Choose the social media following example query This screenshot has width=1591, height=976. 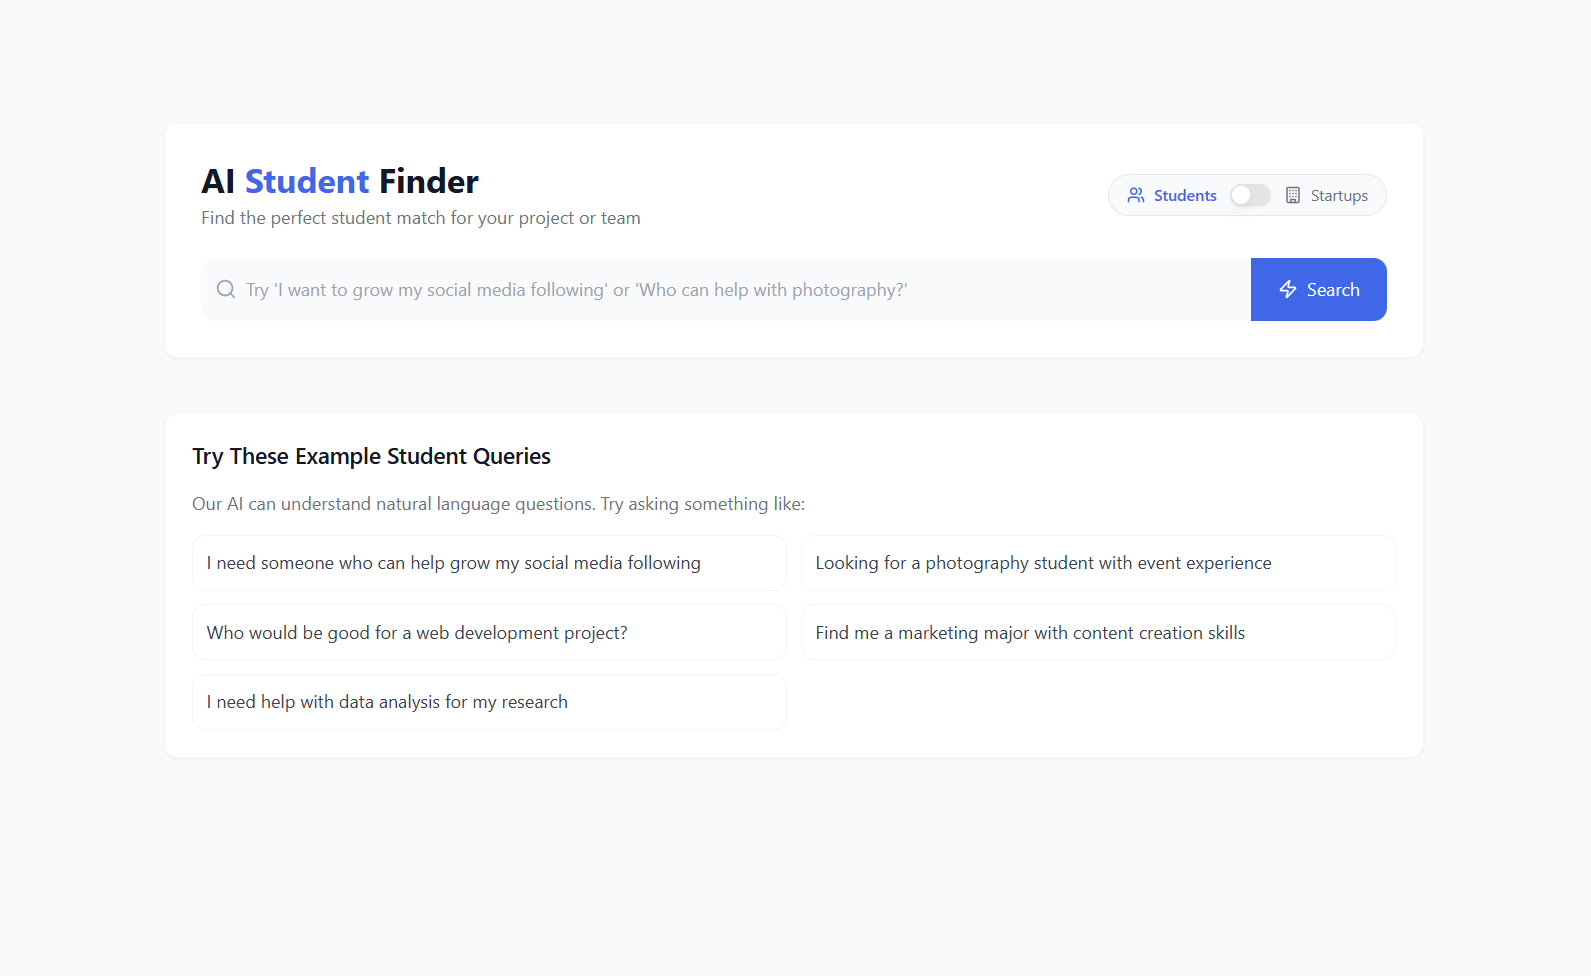coord(489,563)
